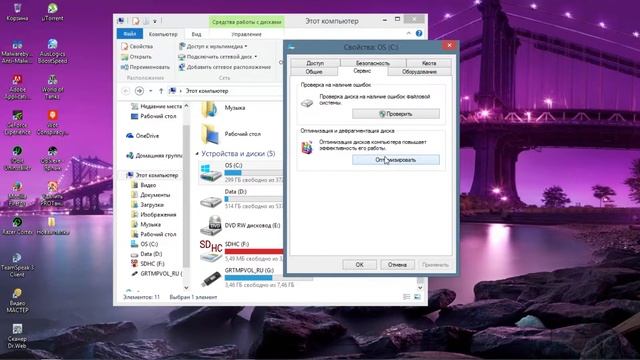Open GeForce Experience desktop icon
Screen dimensions: 640x360
(x=17, y=122)
